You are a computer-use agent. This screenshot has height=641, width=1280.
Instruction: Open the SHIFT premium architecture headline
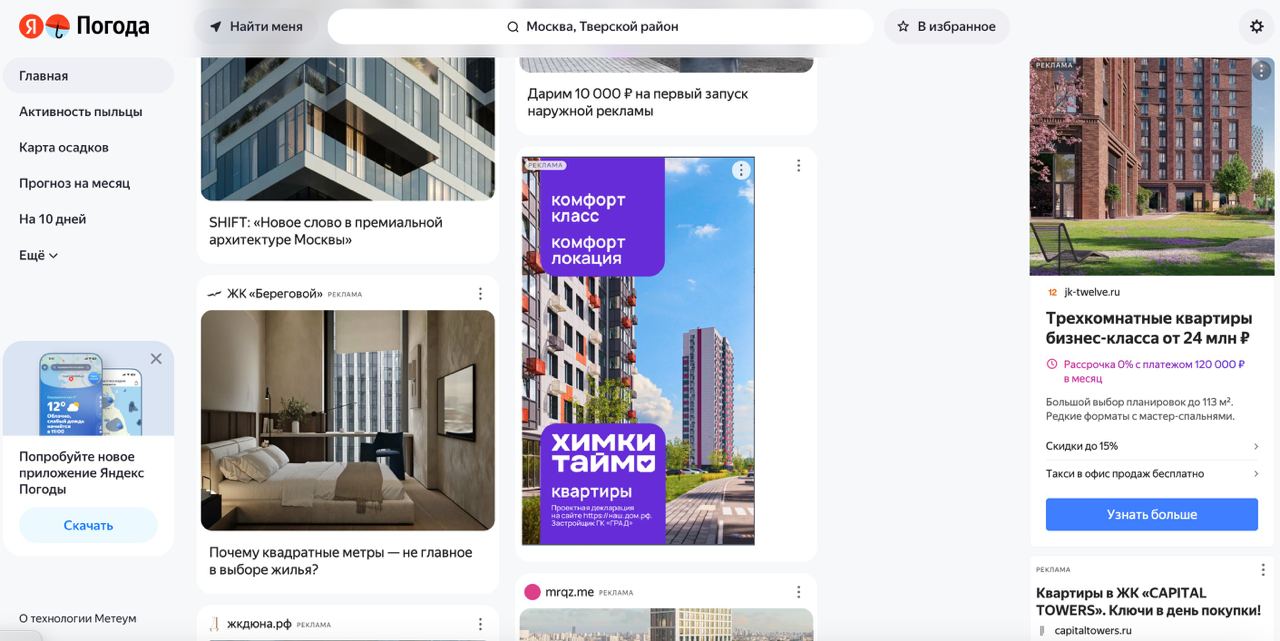click(326, 231)
